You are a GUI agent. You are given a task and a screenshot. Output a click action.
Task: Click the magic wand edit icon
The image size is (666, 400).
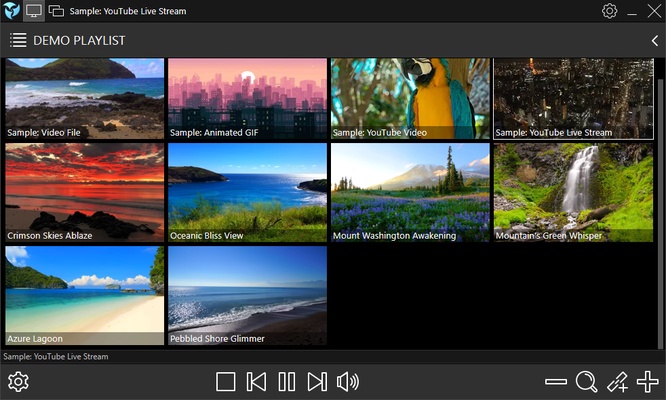click(618, 382)
